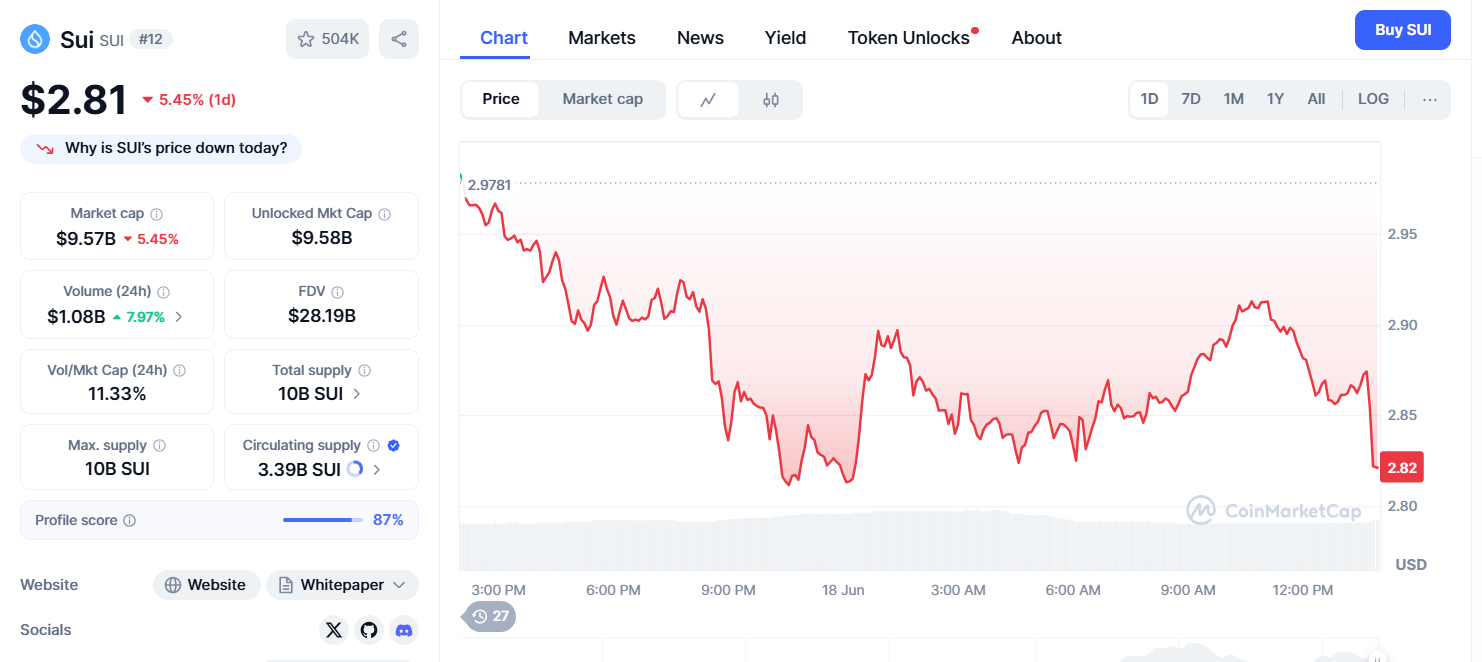Open the About tab

tap(1037, 38)
